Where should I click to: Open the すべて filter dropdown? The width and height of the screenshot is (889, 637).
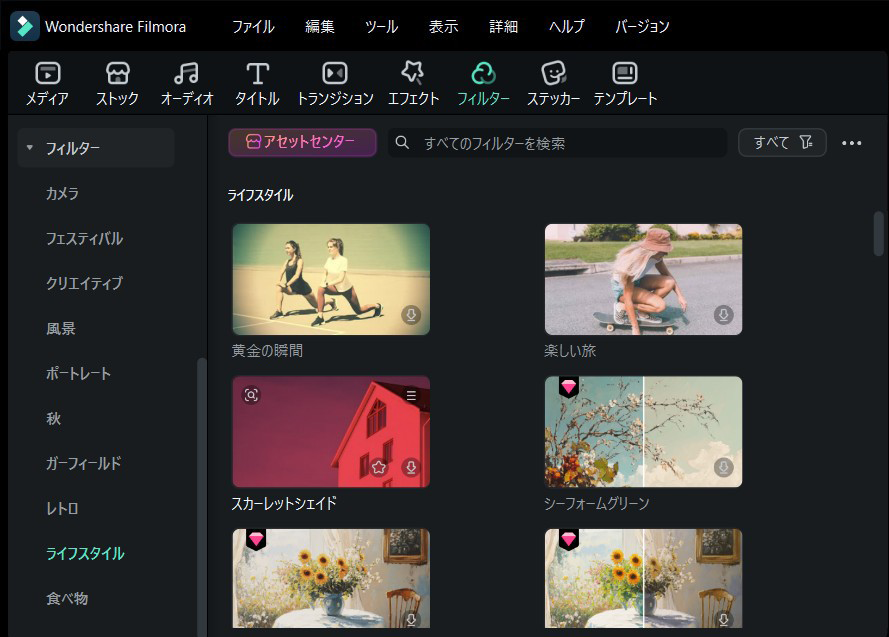pyautogui.click(x=781, y=142)
